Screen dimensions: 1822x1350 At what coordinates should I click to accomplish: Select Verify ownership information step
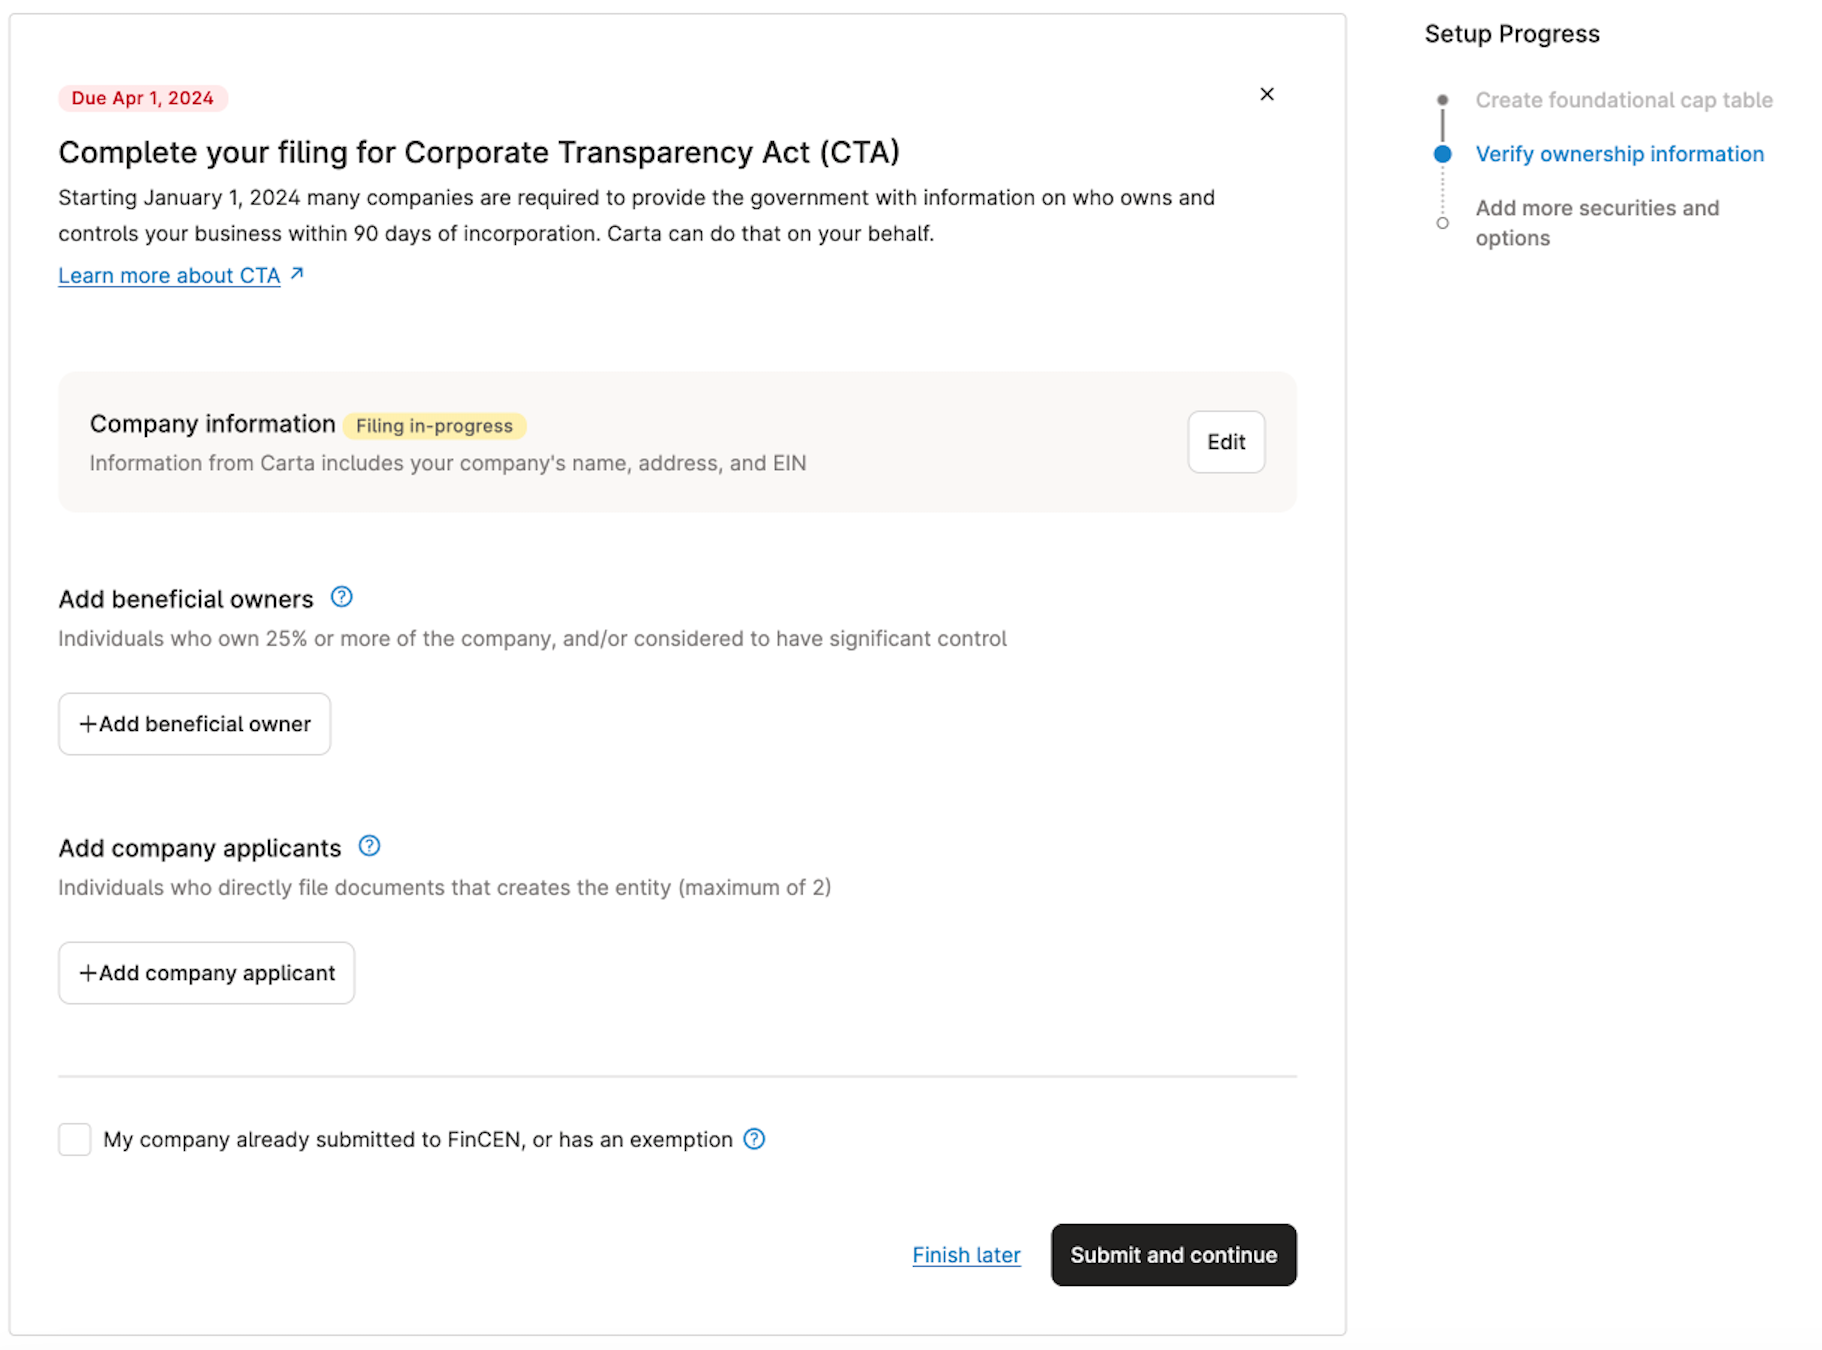coord(1619,154)
